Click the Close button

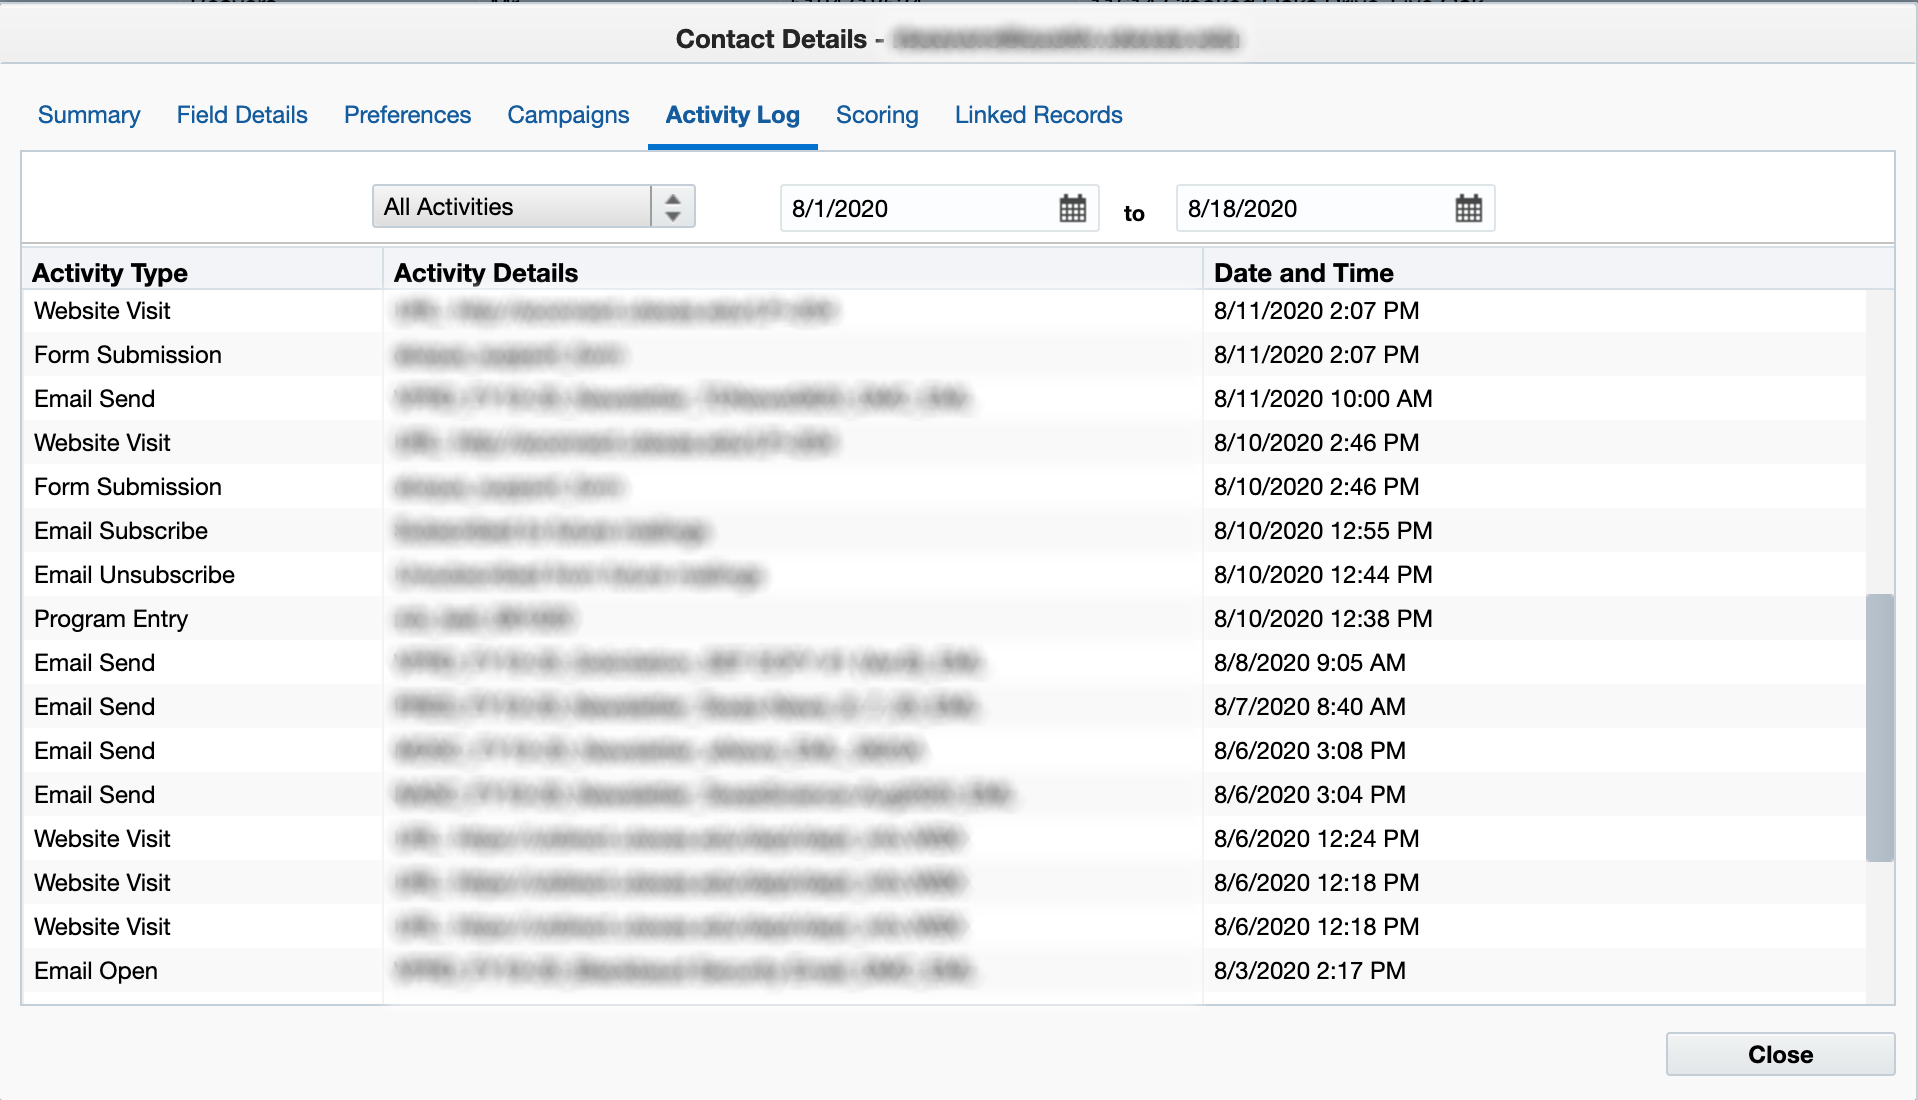pyautogui.click(x=1780, y=1054)
